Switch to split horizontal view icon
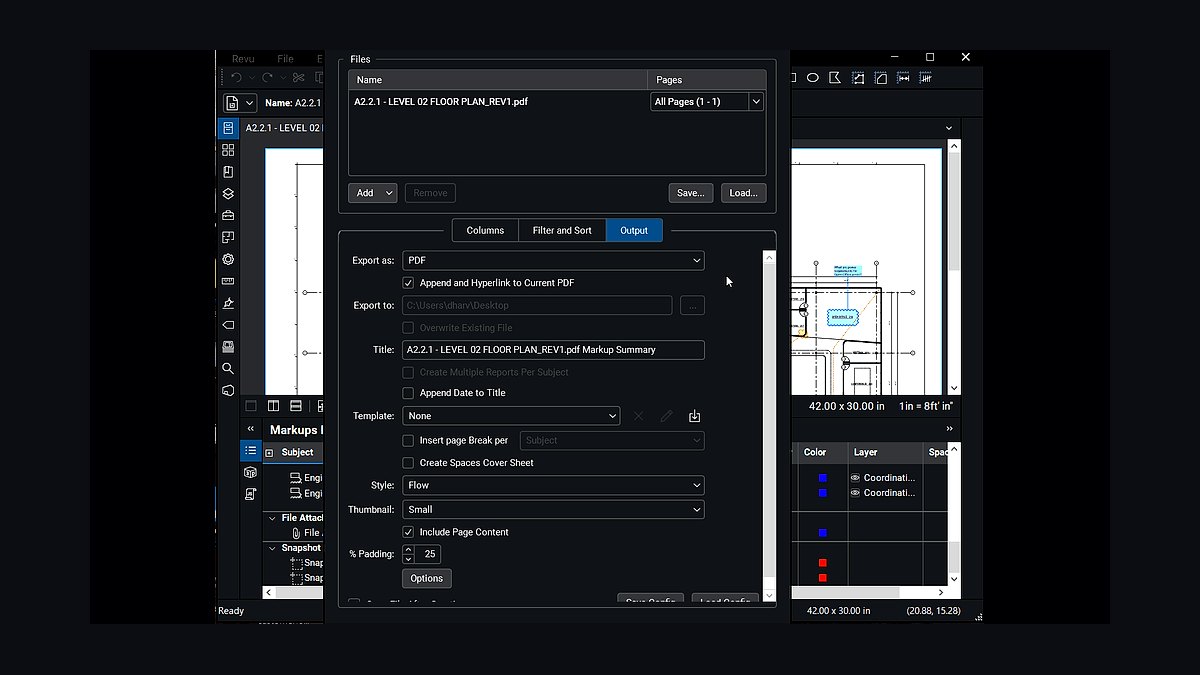The width and height of the screenshot is (1200, 675). point(295,406)
